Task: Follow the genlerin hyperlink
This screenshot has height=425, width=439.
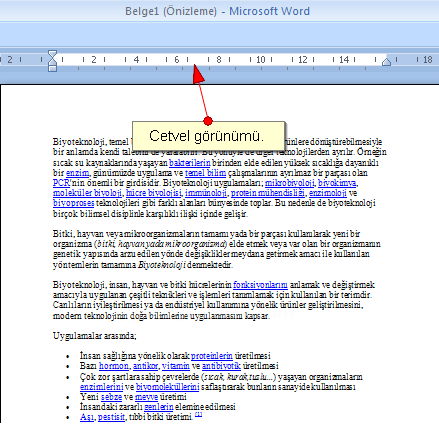Action: (159, 407)
